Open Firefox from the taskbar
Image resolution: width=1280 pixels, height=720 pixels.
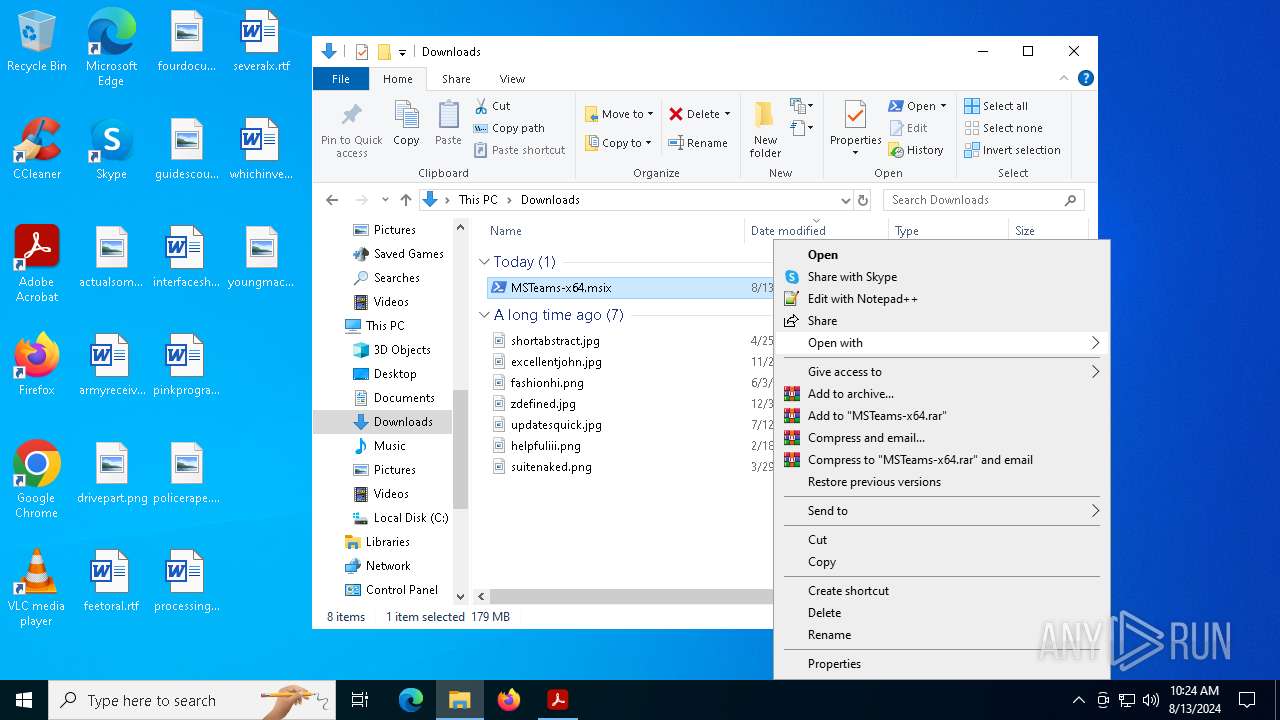[x=509, y=700]
